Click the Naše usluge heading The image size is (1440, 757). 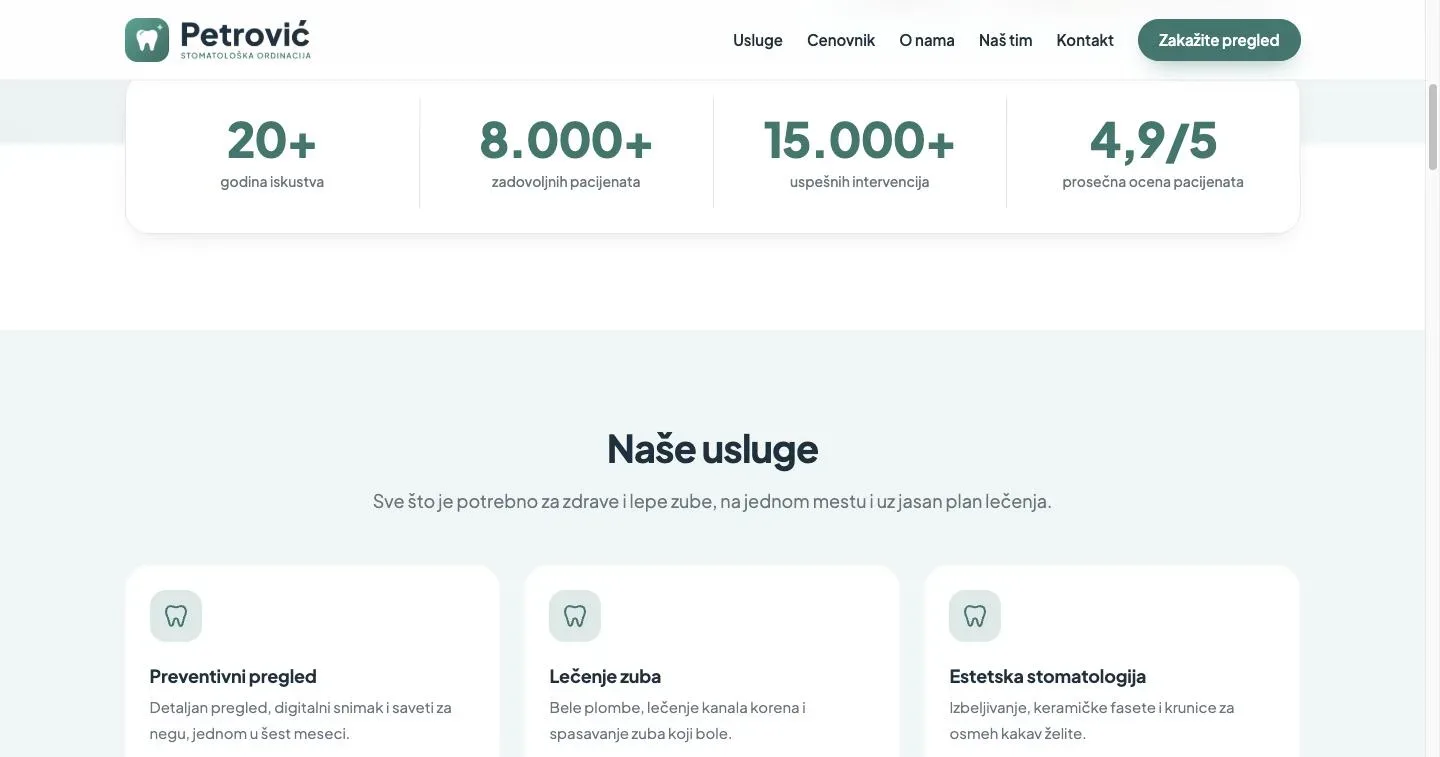click(x=712, y=449)
